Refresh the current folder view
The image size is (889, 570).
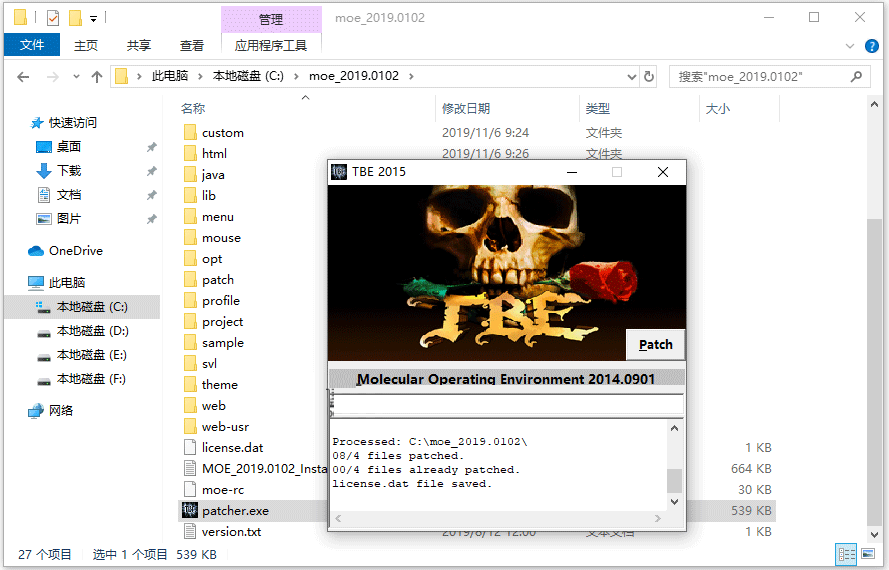(649, 77)
